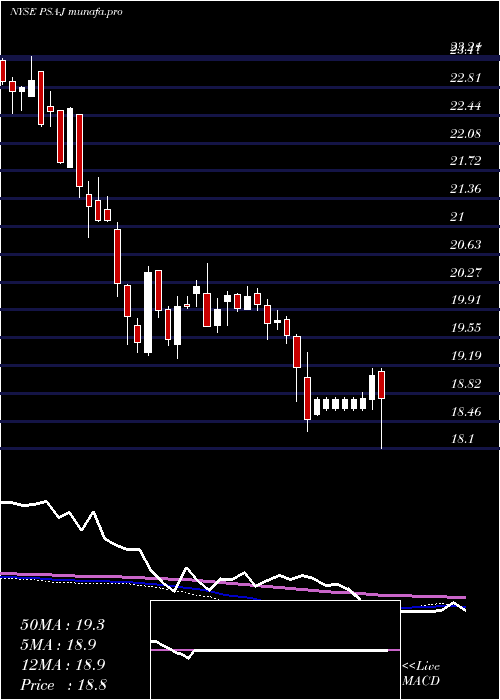Click the 20.63 price axis label
The image size is (500, 700).
coord(466,245)
